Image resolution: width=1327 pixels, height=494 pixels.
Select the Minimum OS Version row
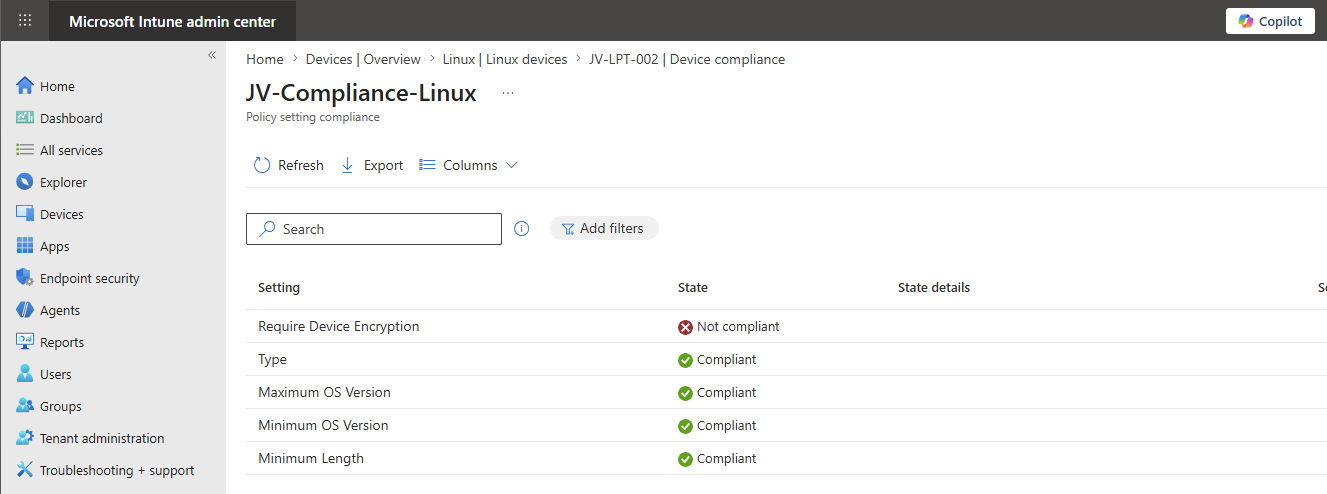tap(786, 425)
